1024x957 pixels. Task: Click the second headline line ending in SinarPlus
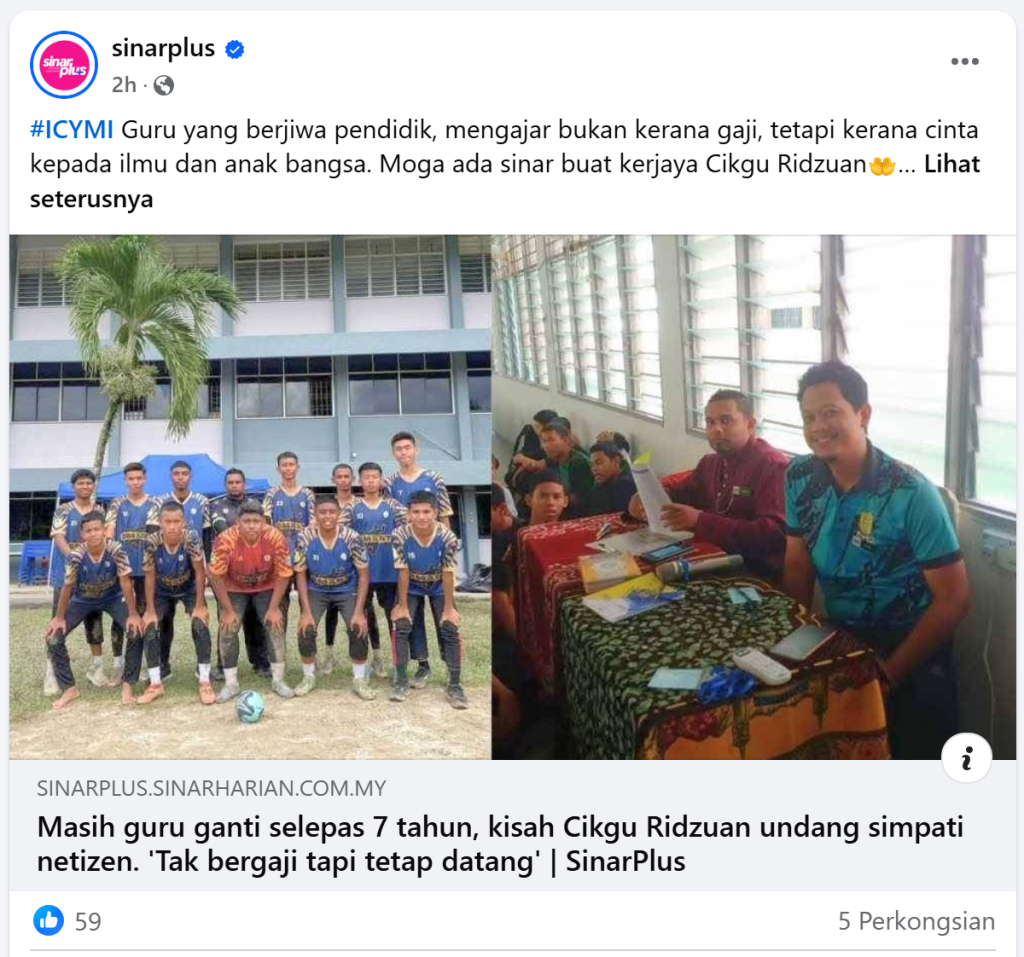361,861
